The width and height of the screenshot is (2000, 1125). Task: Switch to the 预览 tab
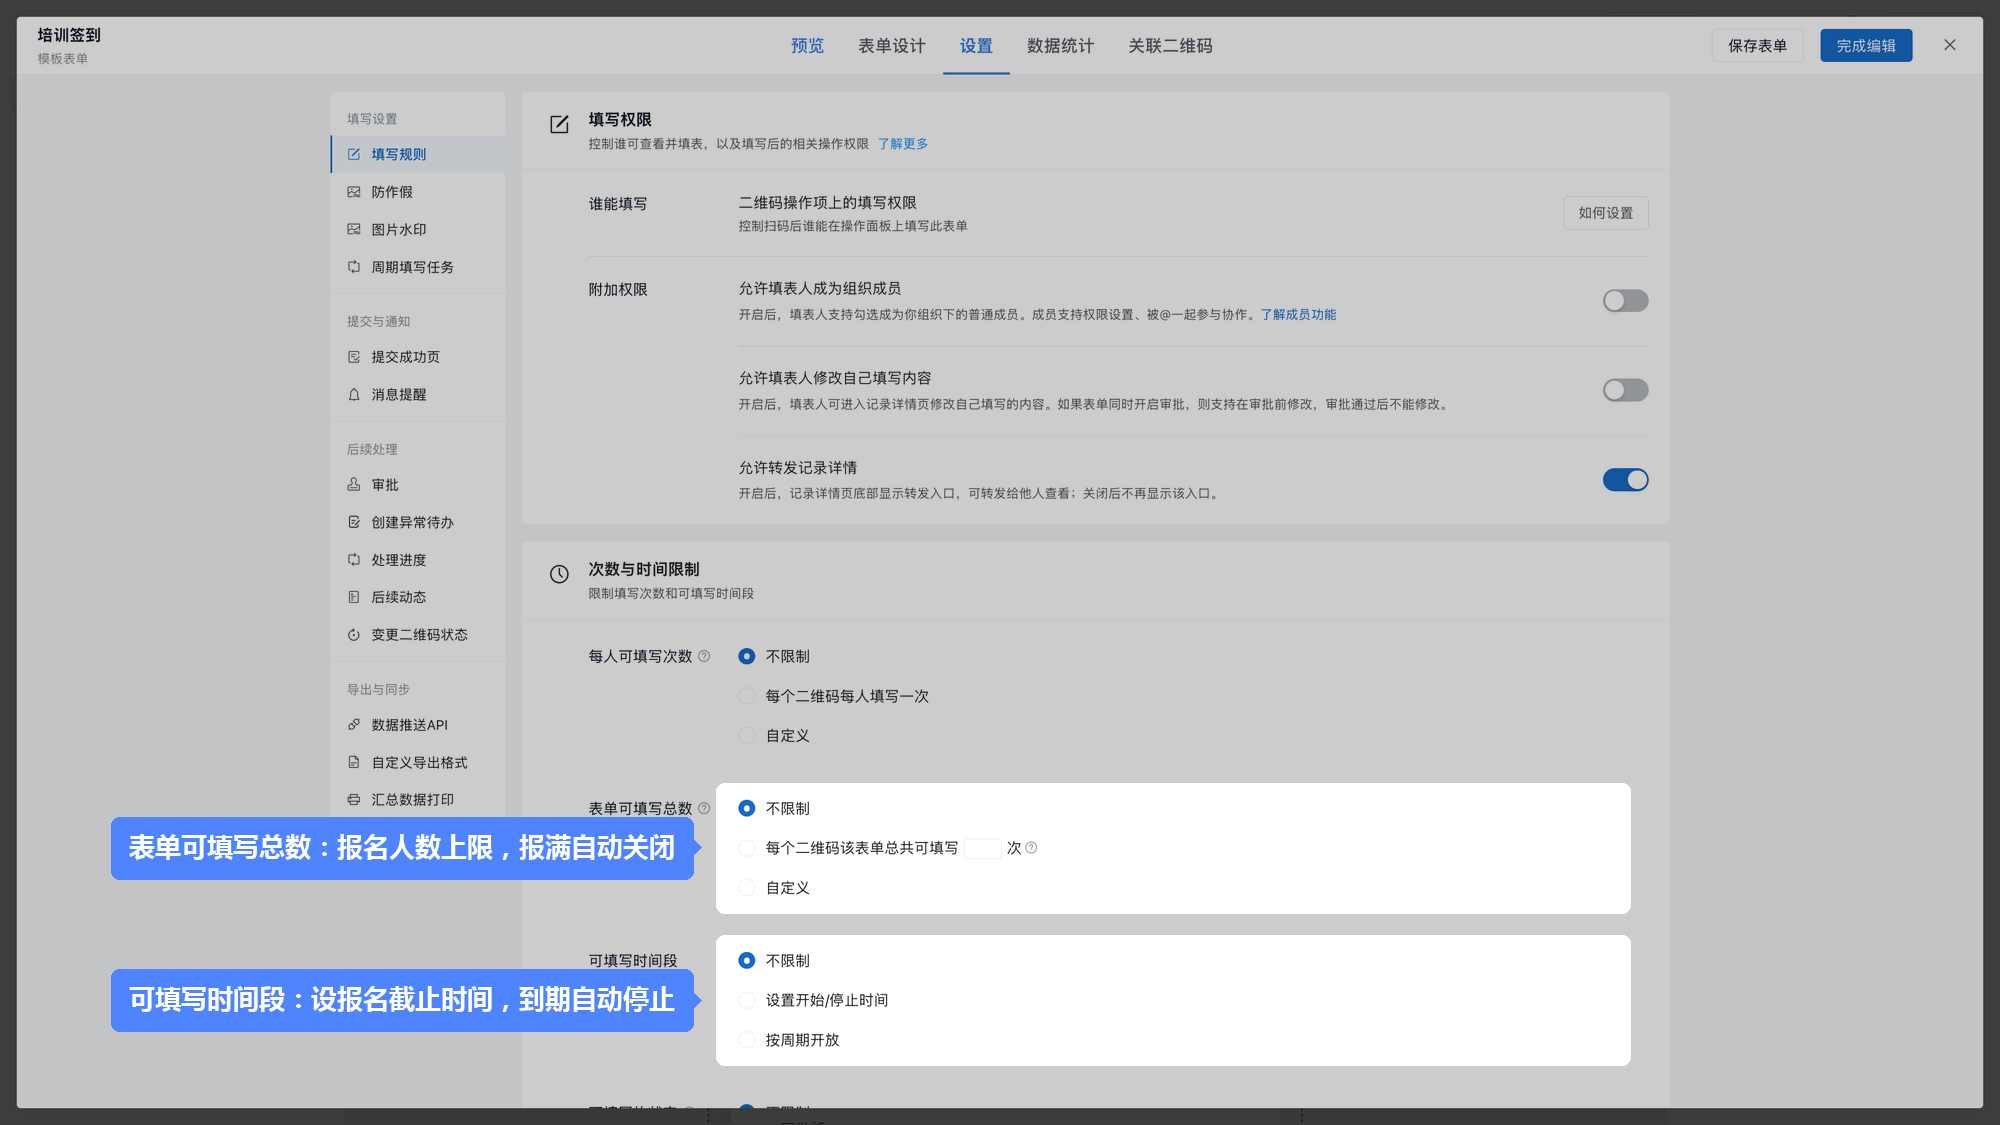[x=807, y=46]
